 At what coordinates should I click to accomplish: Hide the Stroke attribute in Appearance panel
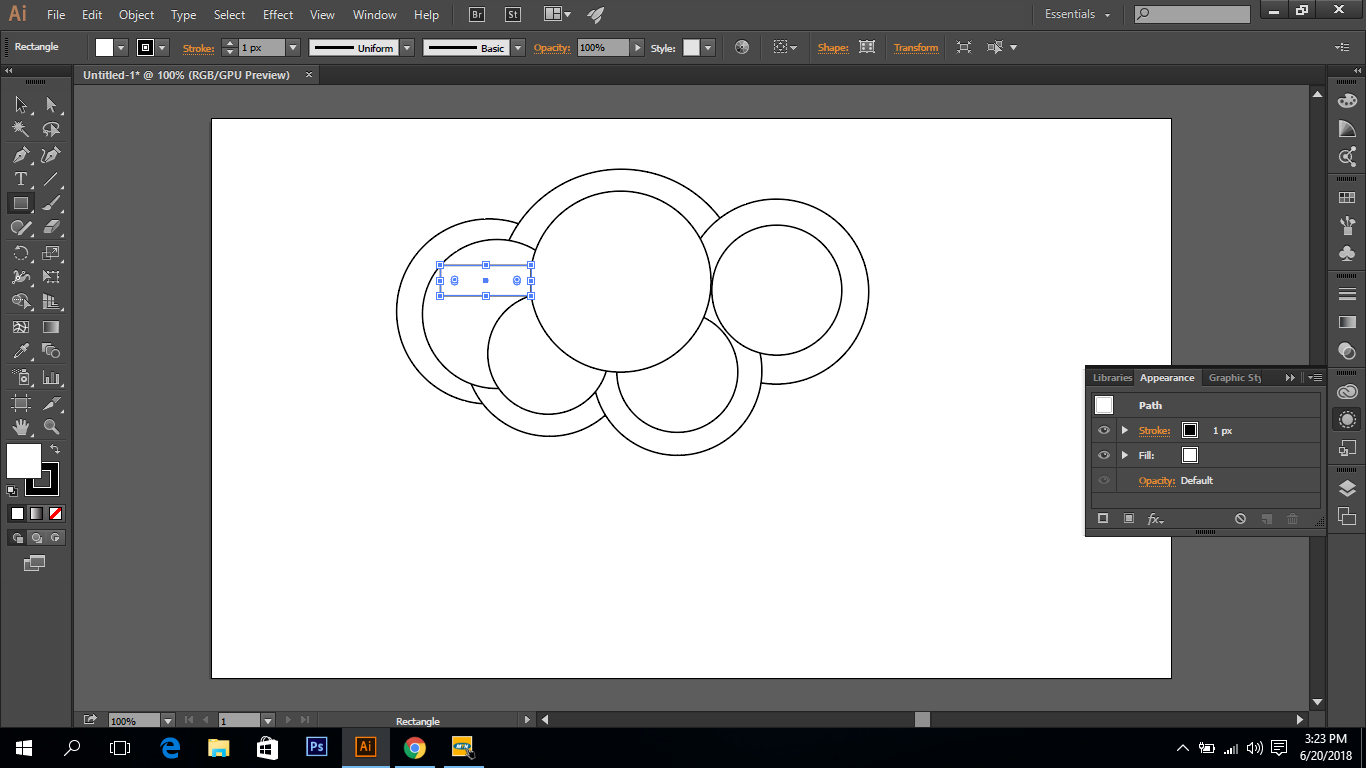pyautogui.click(x=1104, y=430)
